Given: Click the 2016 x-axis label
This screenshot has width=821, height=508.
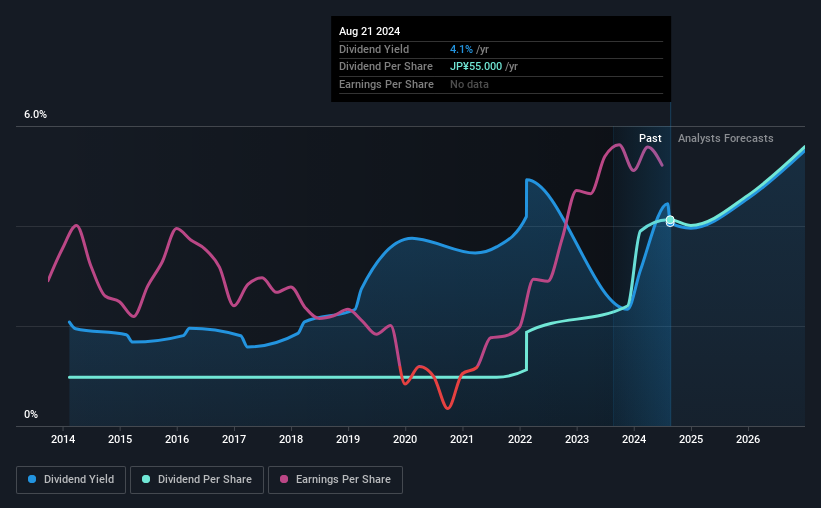Looking at the screenshot, I should [177, 439].
